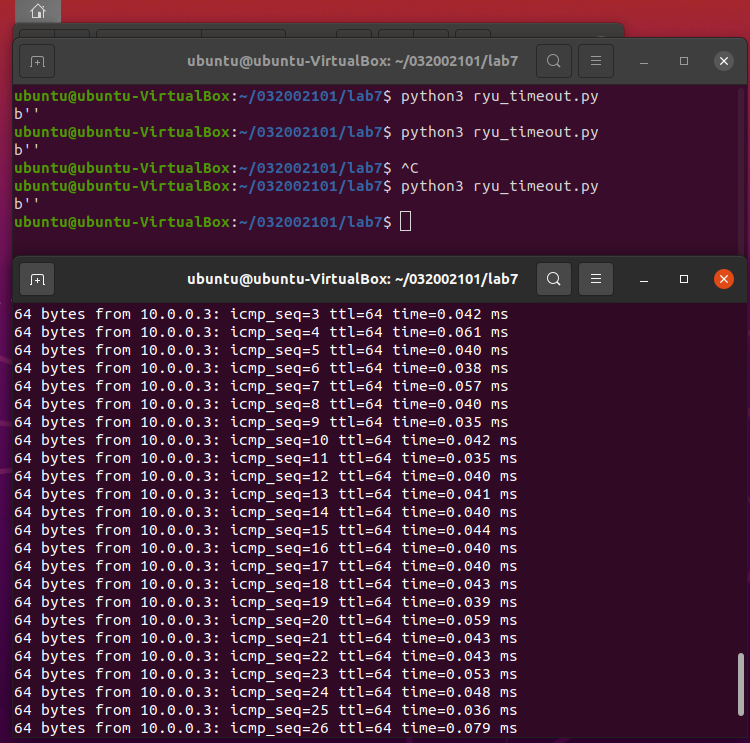Click the ping line with icmp_seq=12
This screenshot has height=743, width=750.
click(265, 476)
